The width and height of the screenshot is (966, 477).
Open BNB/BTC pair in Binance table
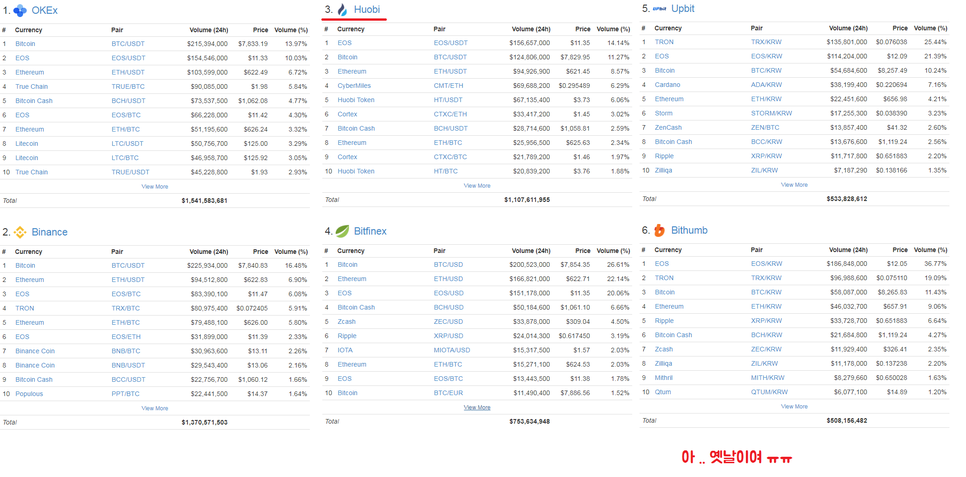[x=126, y=351]
